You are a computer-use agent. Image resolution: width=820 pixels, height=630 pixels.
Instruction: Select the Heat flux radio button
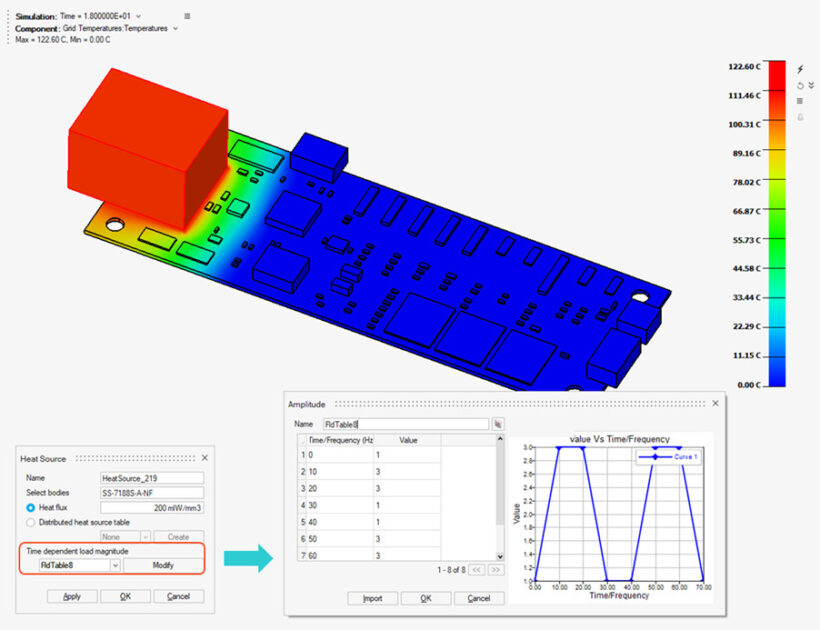click(31, 507)
